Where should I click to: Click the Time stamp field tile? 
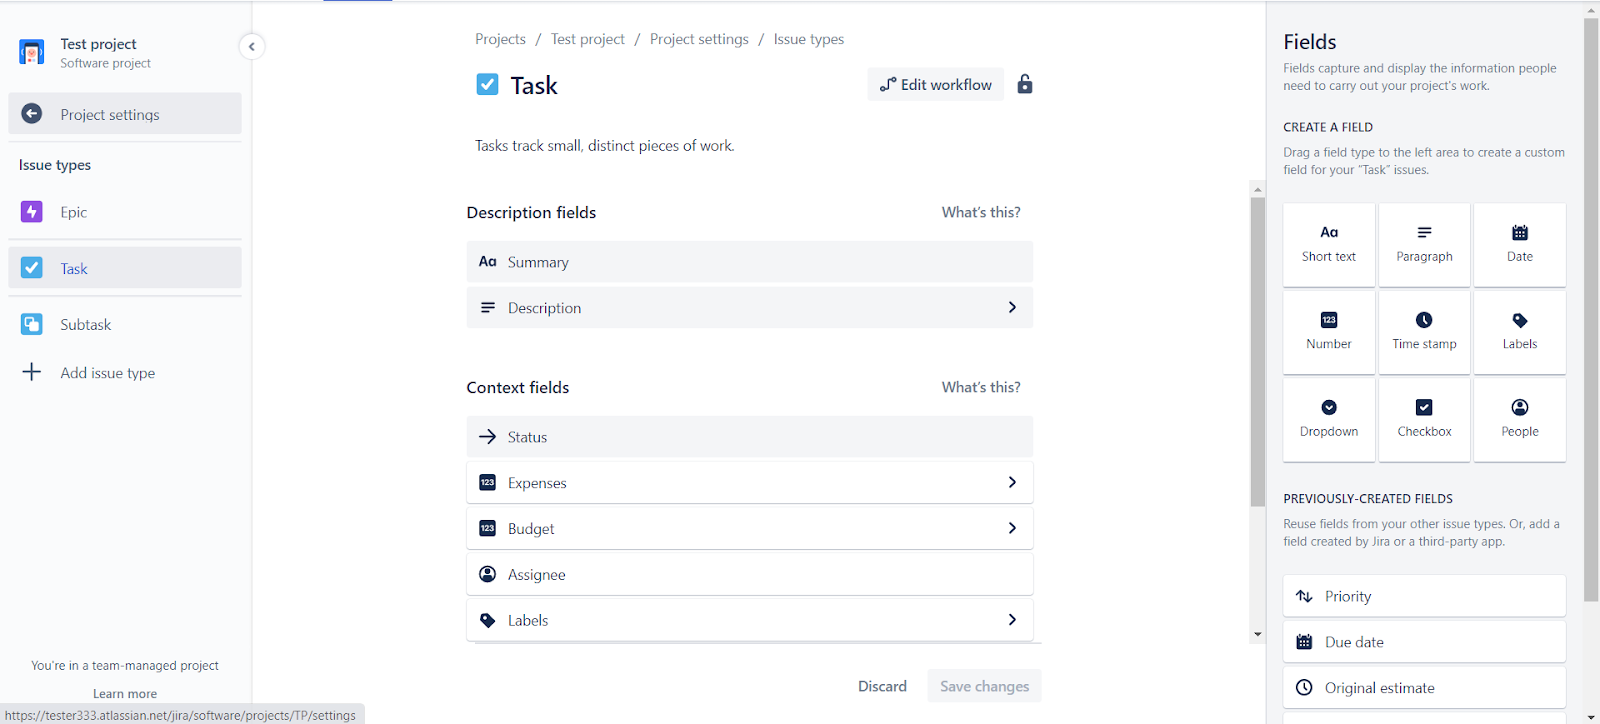coord(1424,332)
